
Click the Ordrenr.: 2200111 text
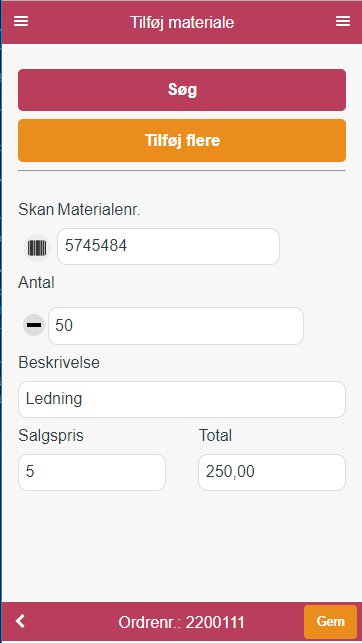(x=182, y=622)
